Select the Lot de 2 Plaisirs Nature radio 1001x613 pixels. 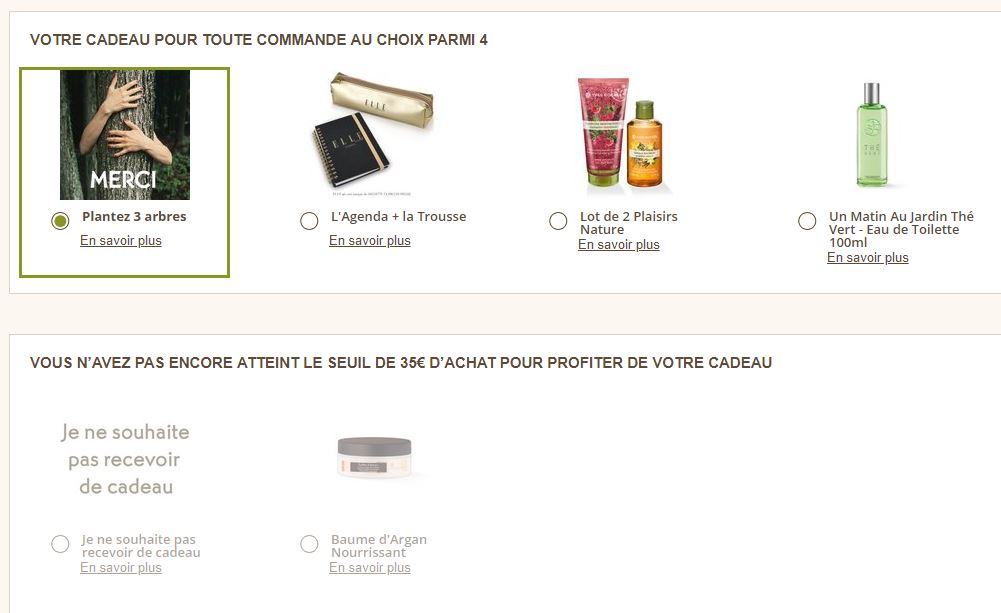coord(558,221)
